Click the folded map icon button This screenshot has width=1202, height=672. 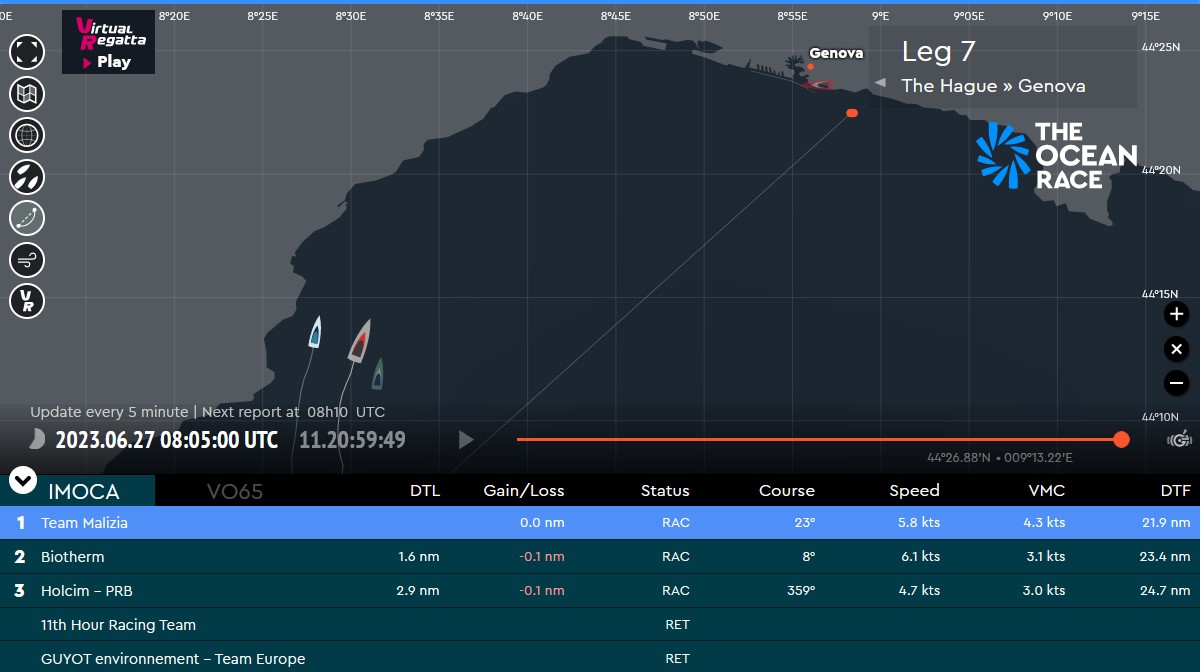[x=27, y=94]
